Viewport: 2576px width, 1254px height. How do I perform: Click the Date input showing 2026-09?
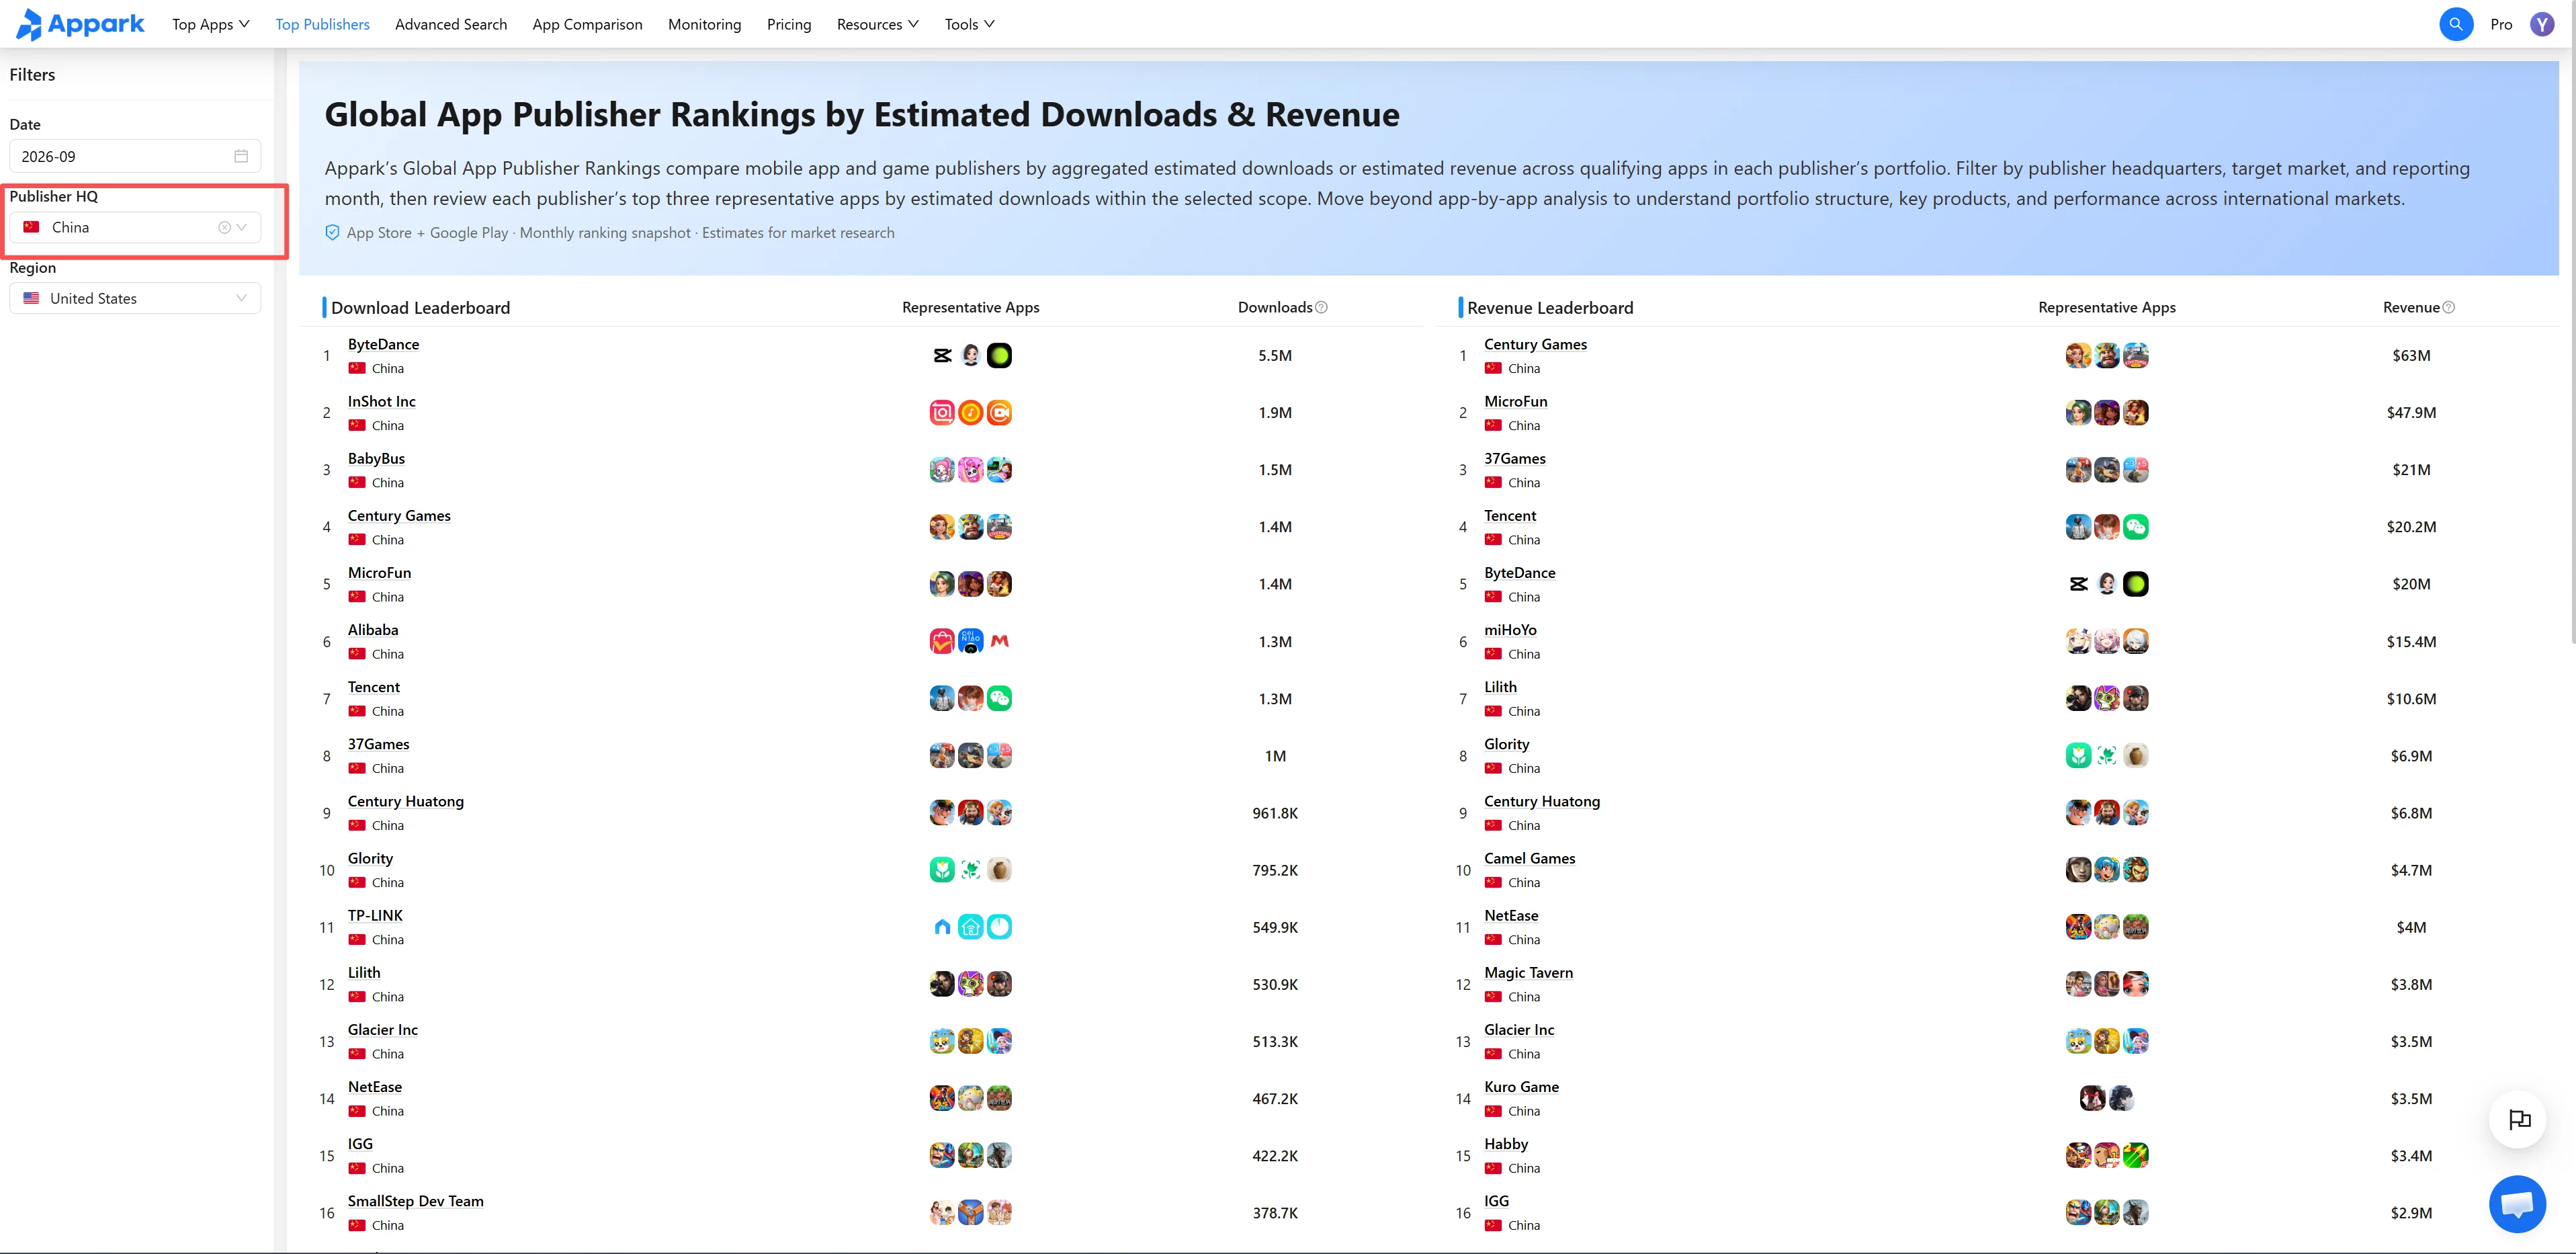135,156
